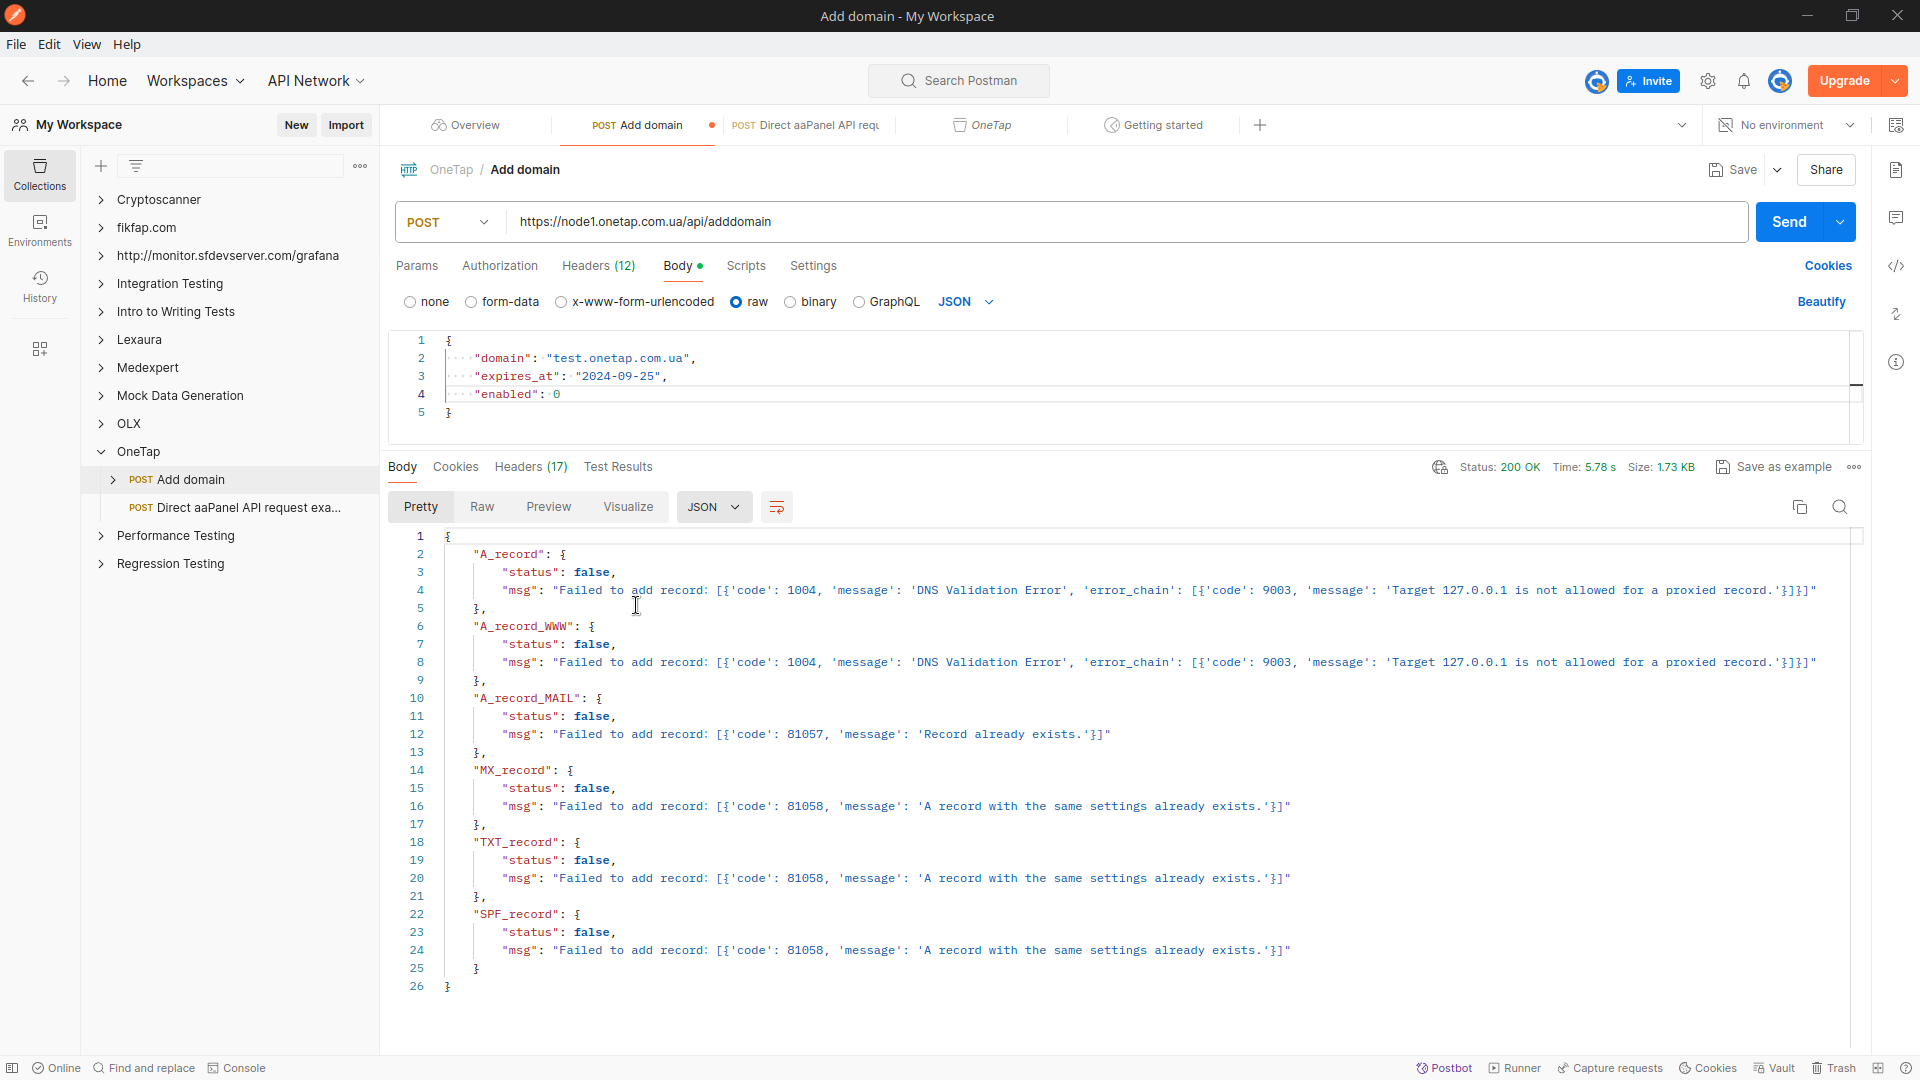Open the POST method dropdown
This screenshot has width=1920, height=1080.
pos(448,222)
